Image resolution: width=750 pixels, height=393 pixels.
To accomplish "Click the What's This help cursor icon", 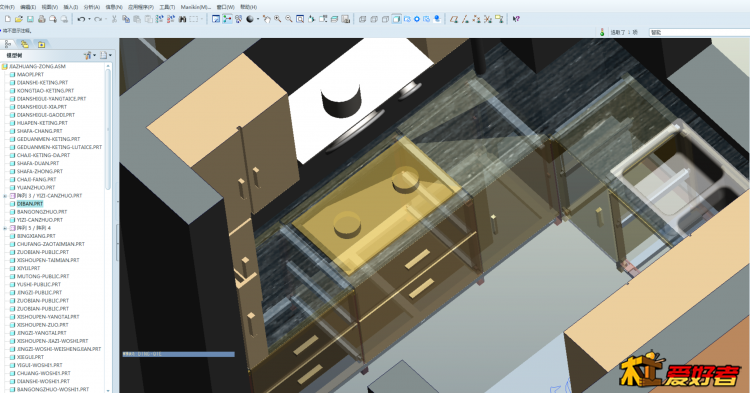I will click(516, 19).
